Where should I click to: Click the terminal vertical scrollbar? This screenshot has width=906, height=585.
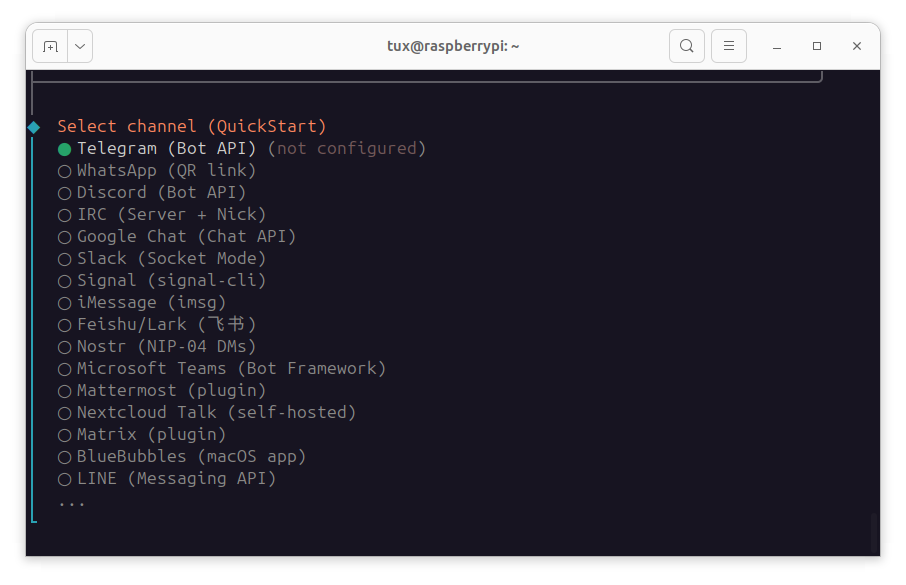874,532
